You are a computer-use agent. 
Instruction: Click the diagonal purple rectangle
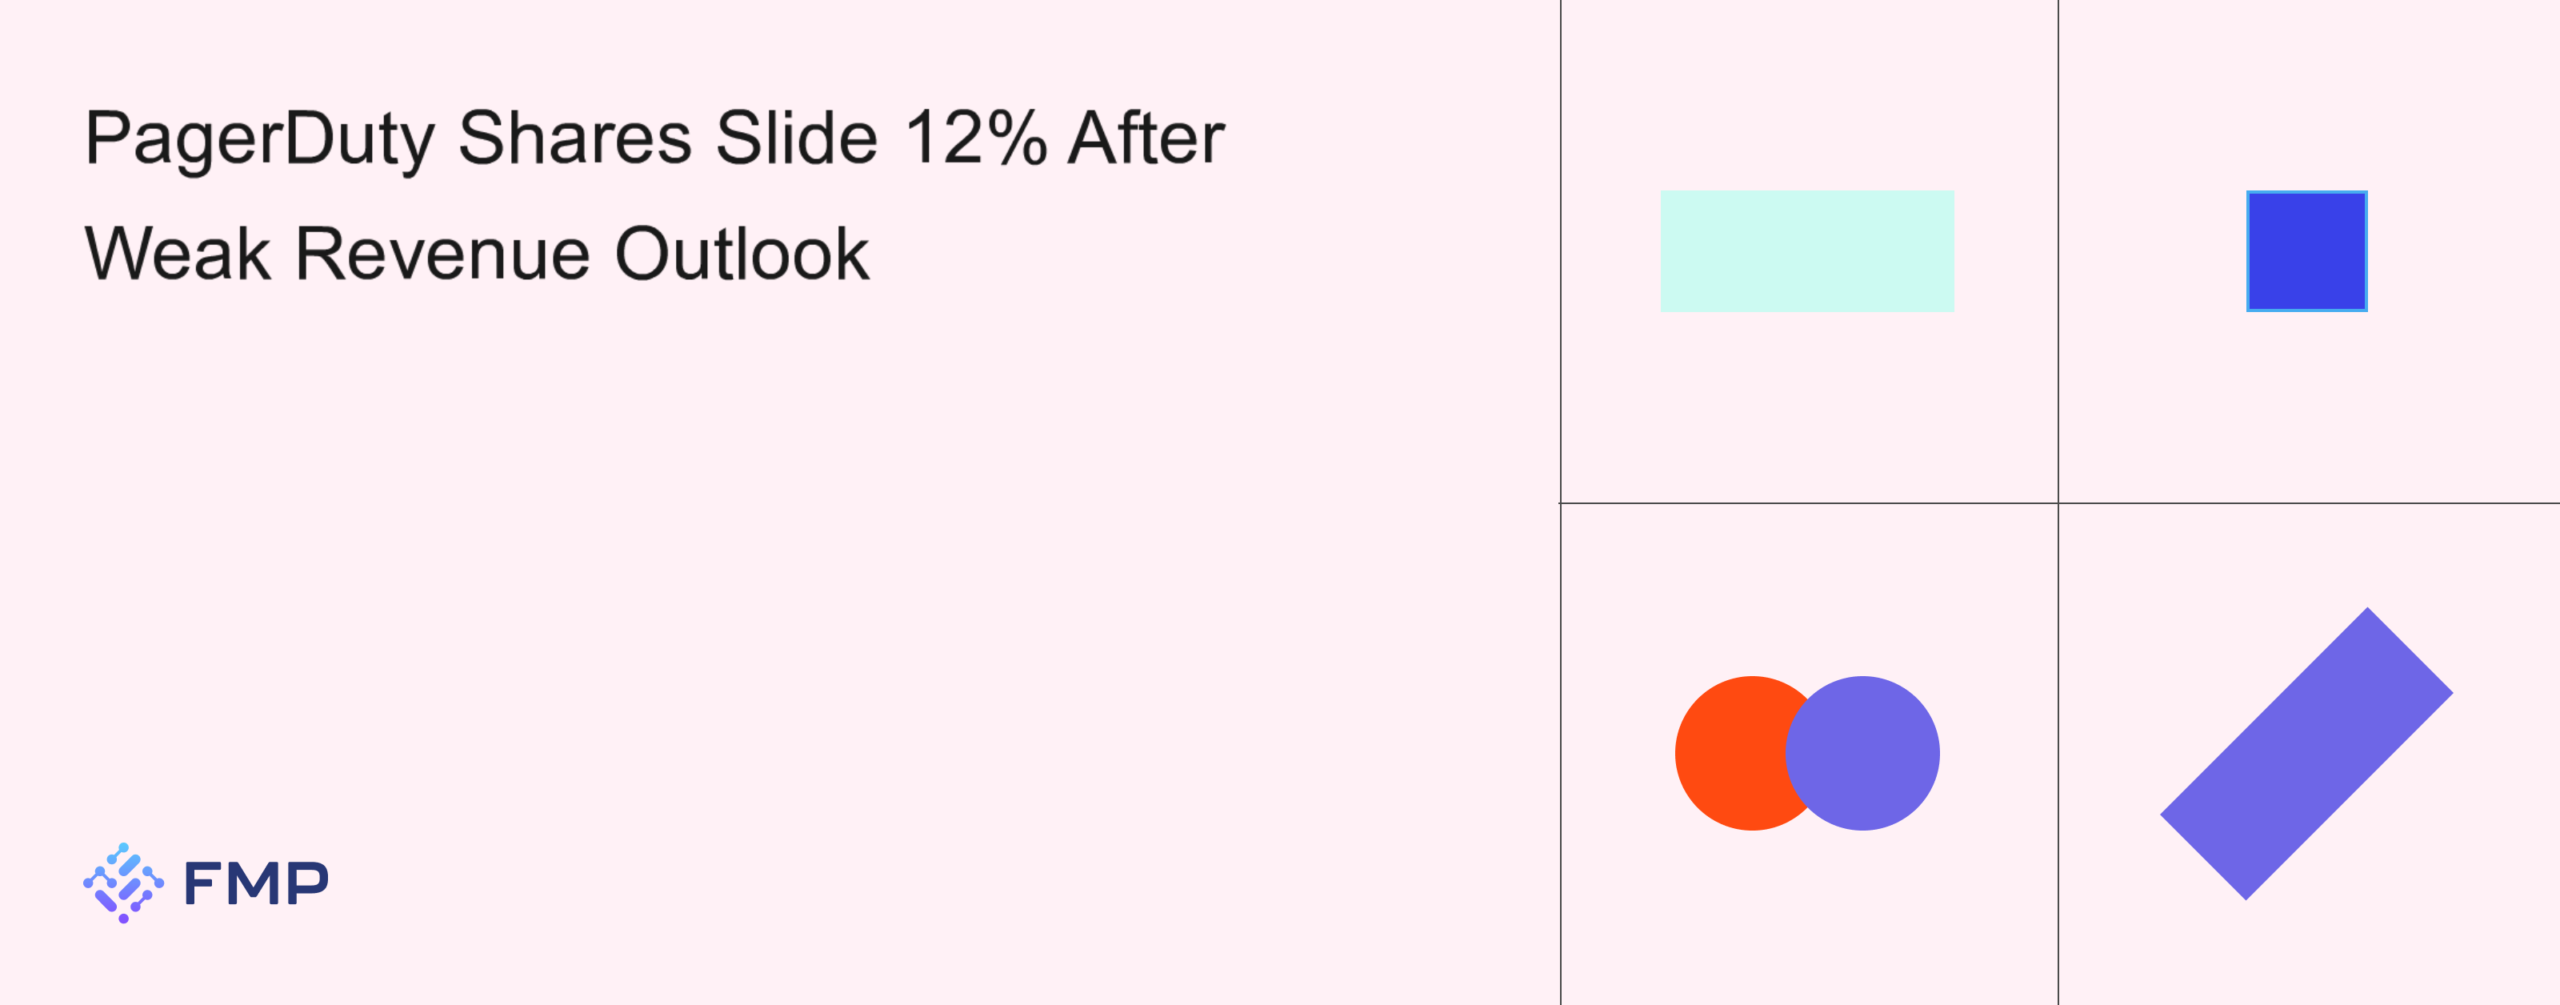[x=2306, y=753]
